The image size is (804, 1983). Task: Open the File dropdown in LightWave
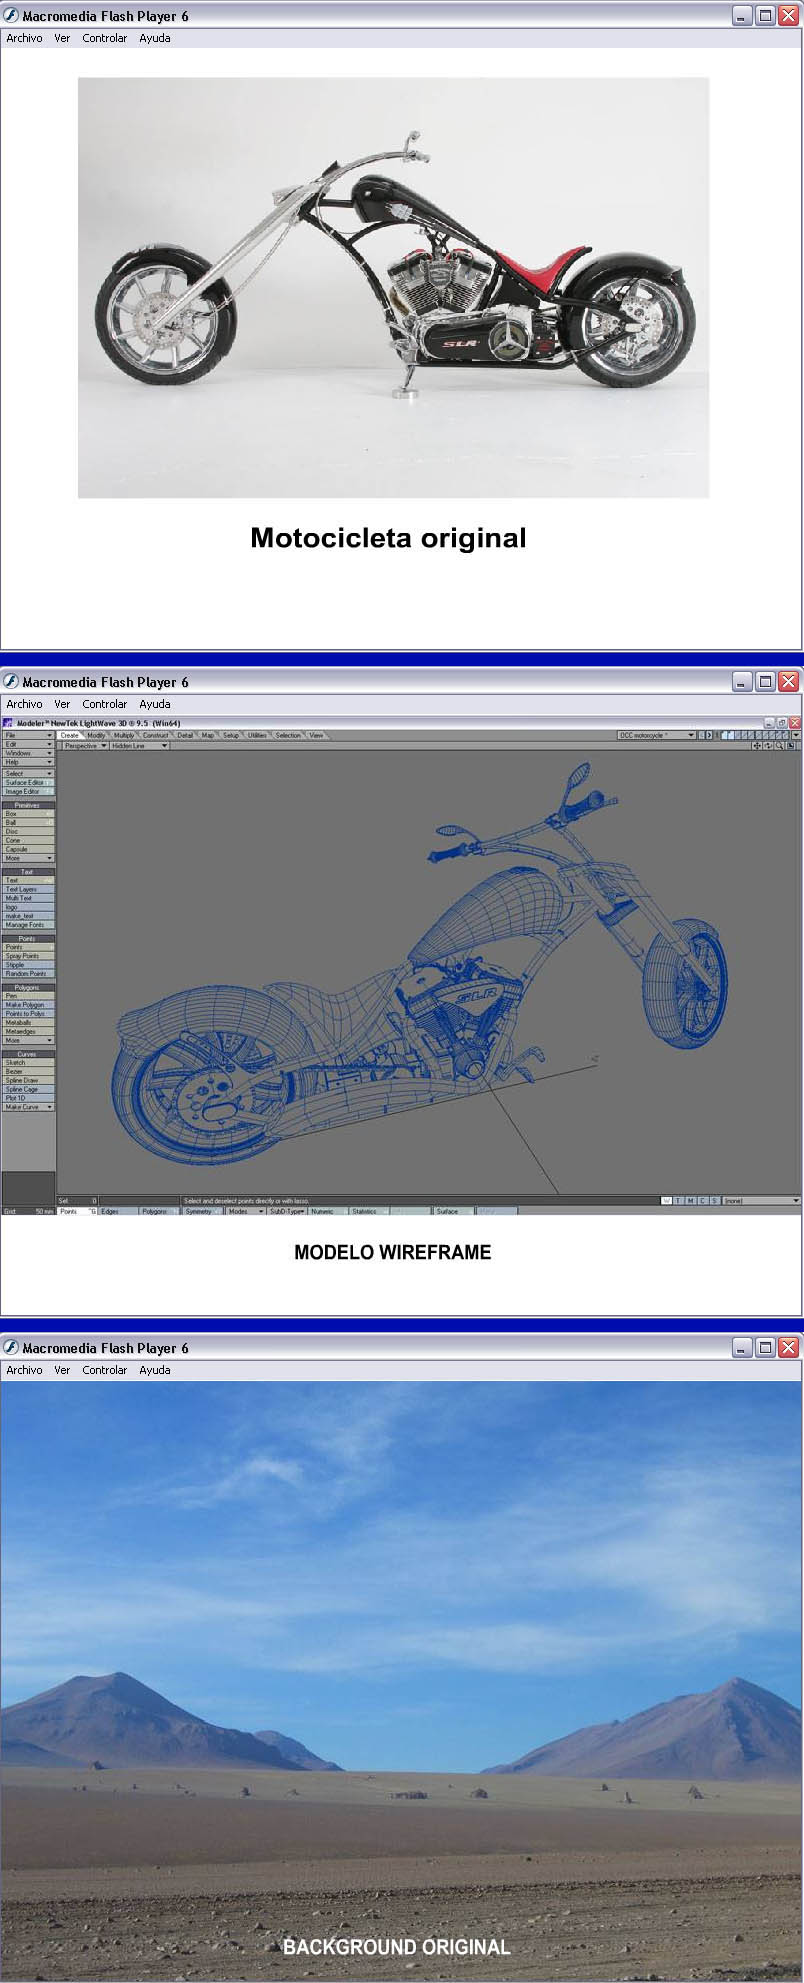tap(28, 735)
